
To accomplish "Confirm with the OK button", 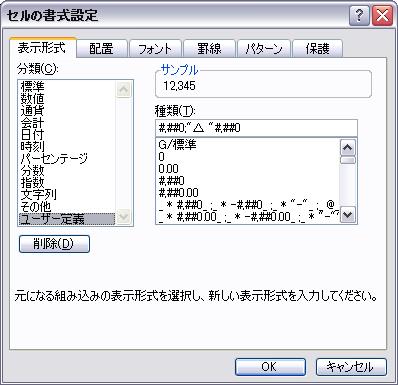I will 270,367.
